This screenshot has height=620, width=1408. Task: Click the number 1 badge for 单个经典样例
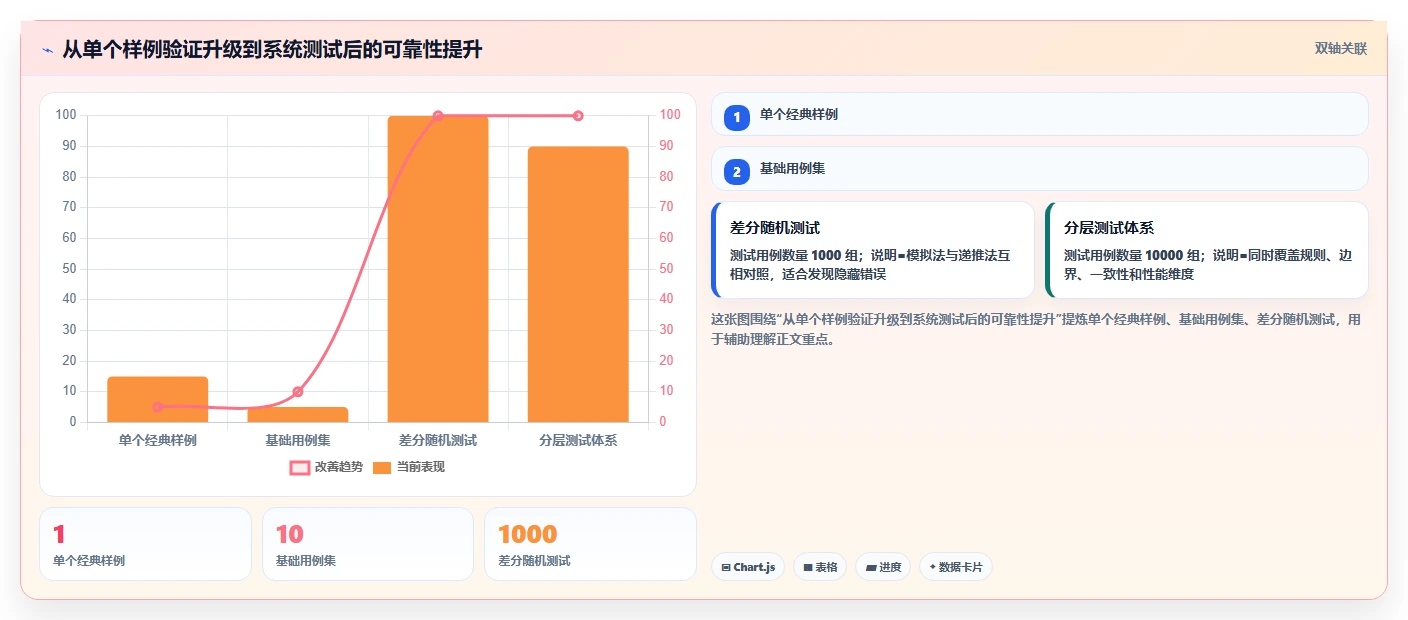coord(737,116)
